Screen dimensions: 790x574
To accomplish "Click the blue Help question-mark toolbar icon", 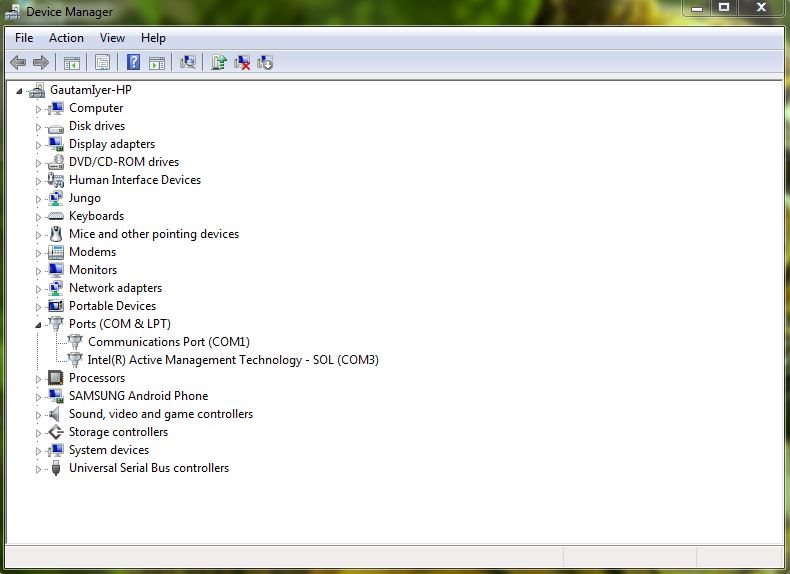I will tap(133, 62).
